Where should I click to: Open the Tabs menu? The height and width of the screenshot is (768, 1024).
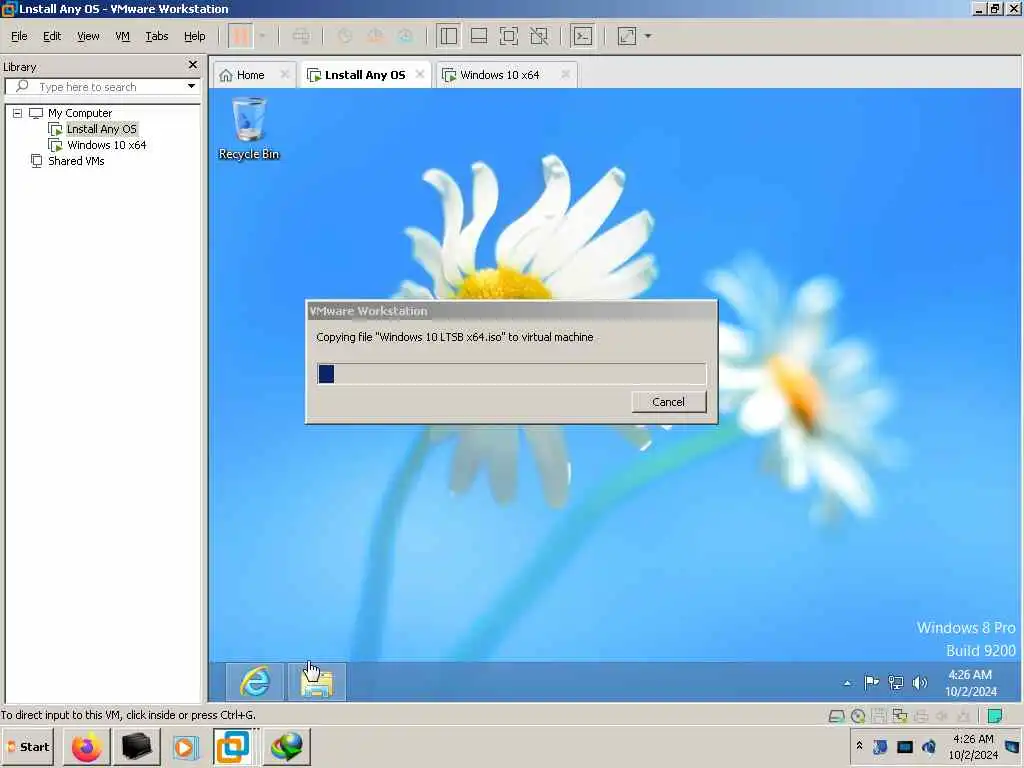click(x=157, y=37)
